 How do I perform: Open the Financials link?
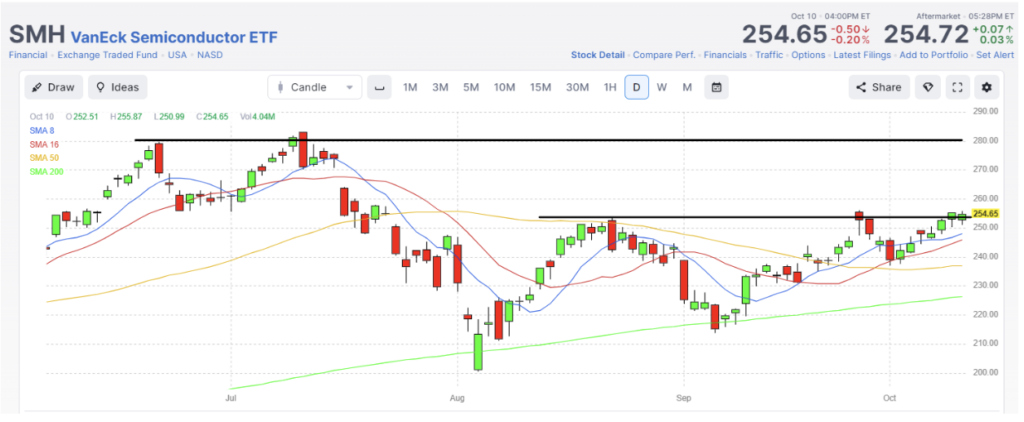[725, 55]
